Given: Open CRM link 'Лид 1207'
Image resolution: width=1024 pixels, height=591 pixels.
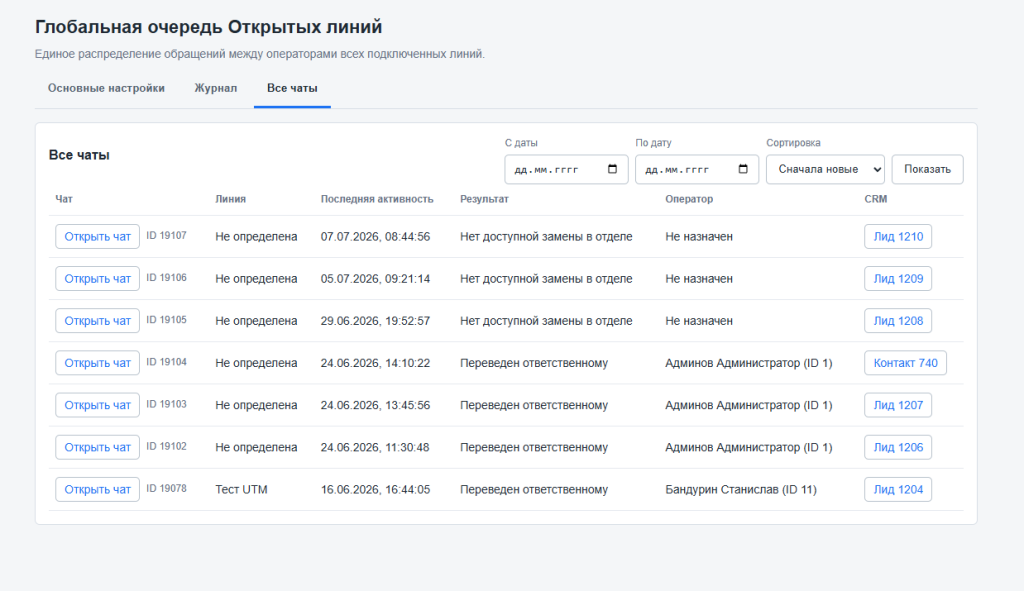Looking at the screenshot, I should pos(898,405).
